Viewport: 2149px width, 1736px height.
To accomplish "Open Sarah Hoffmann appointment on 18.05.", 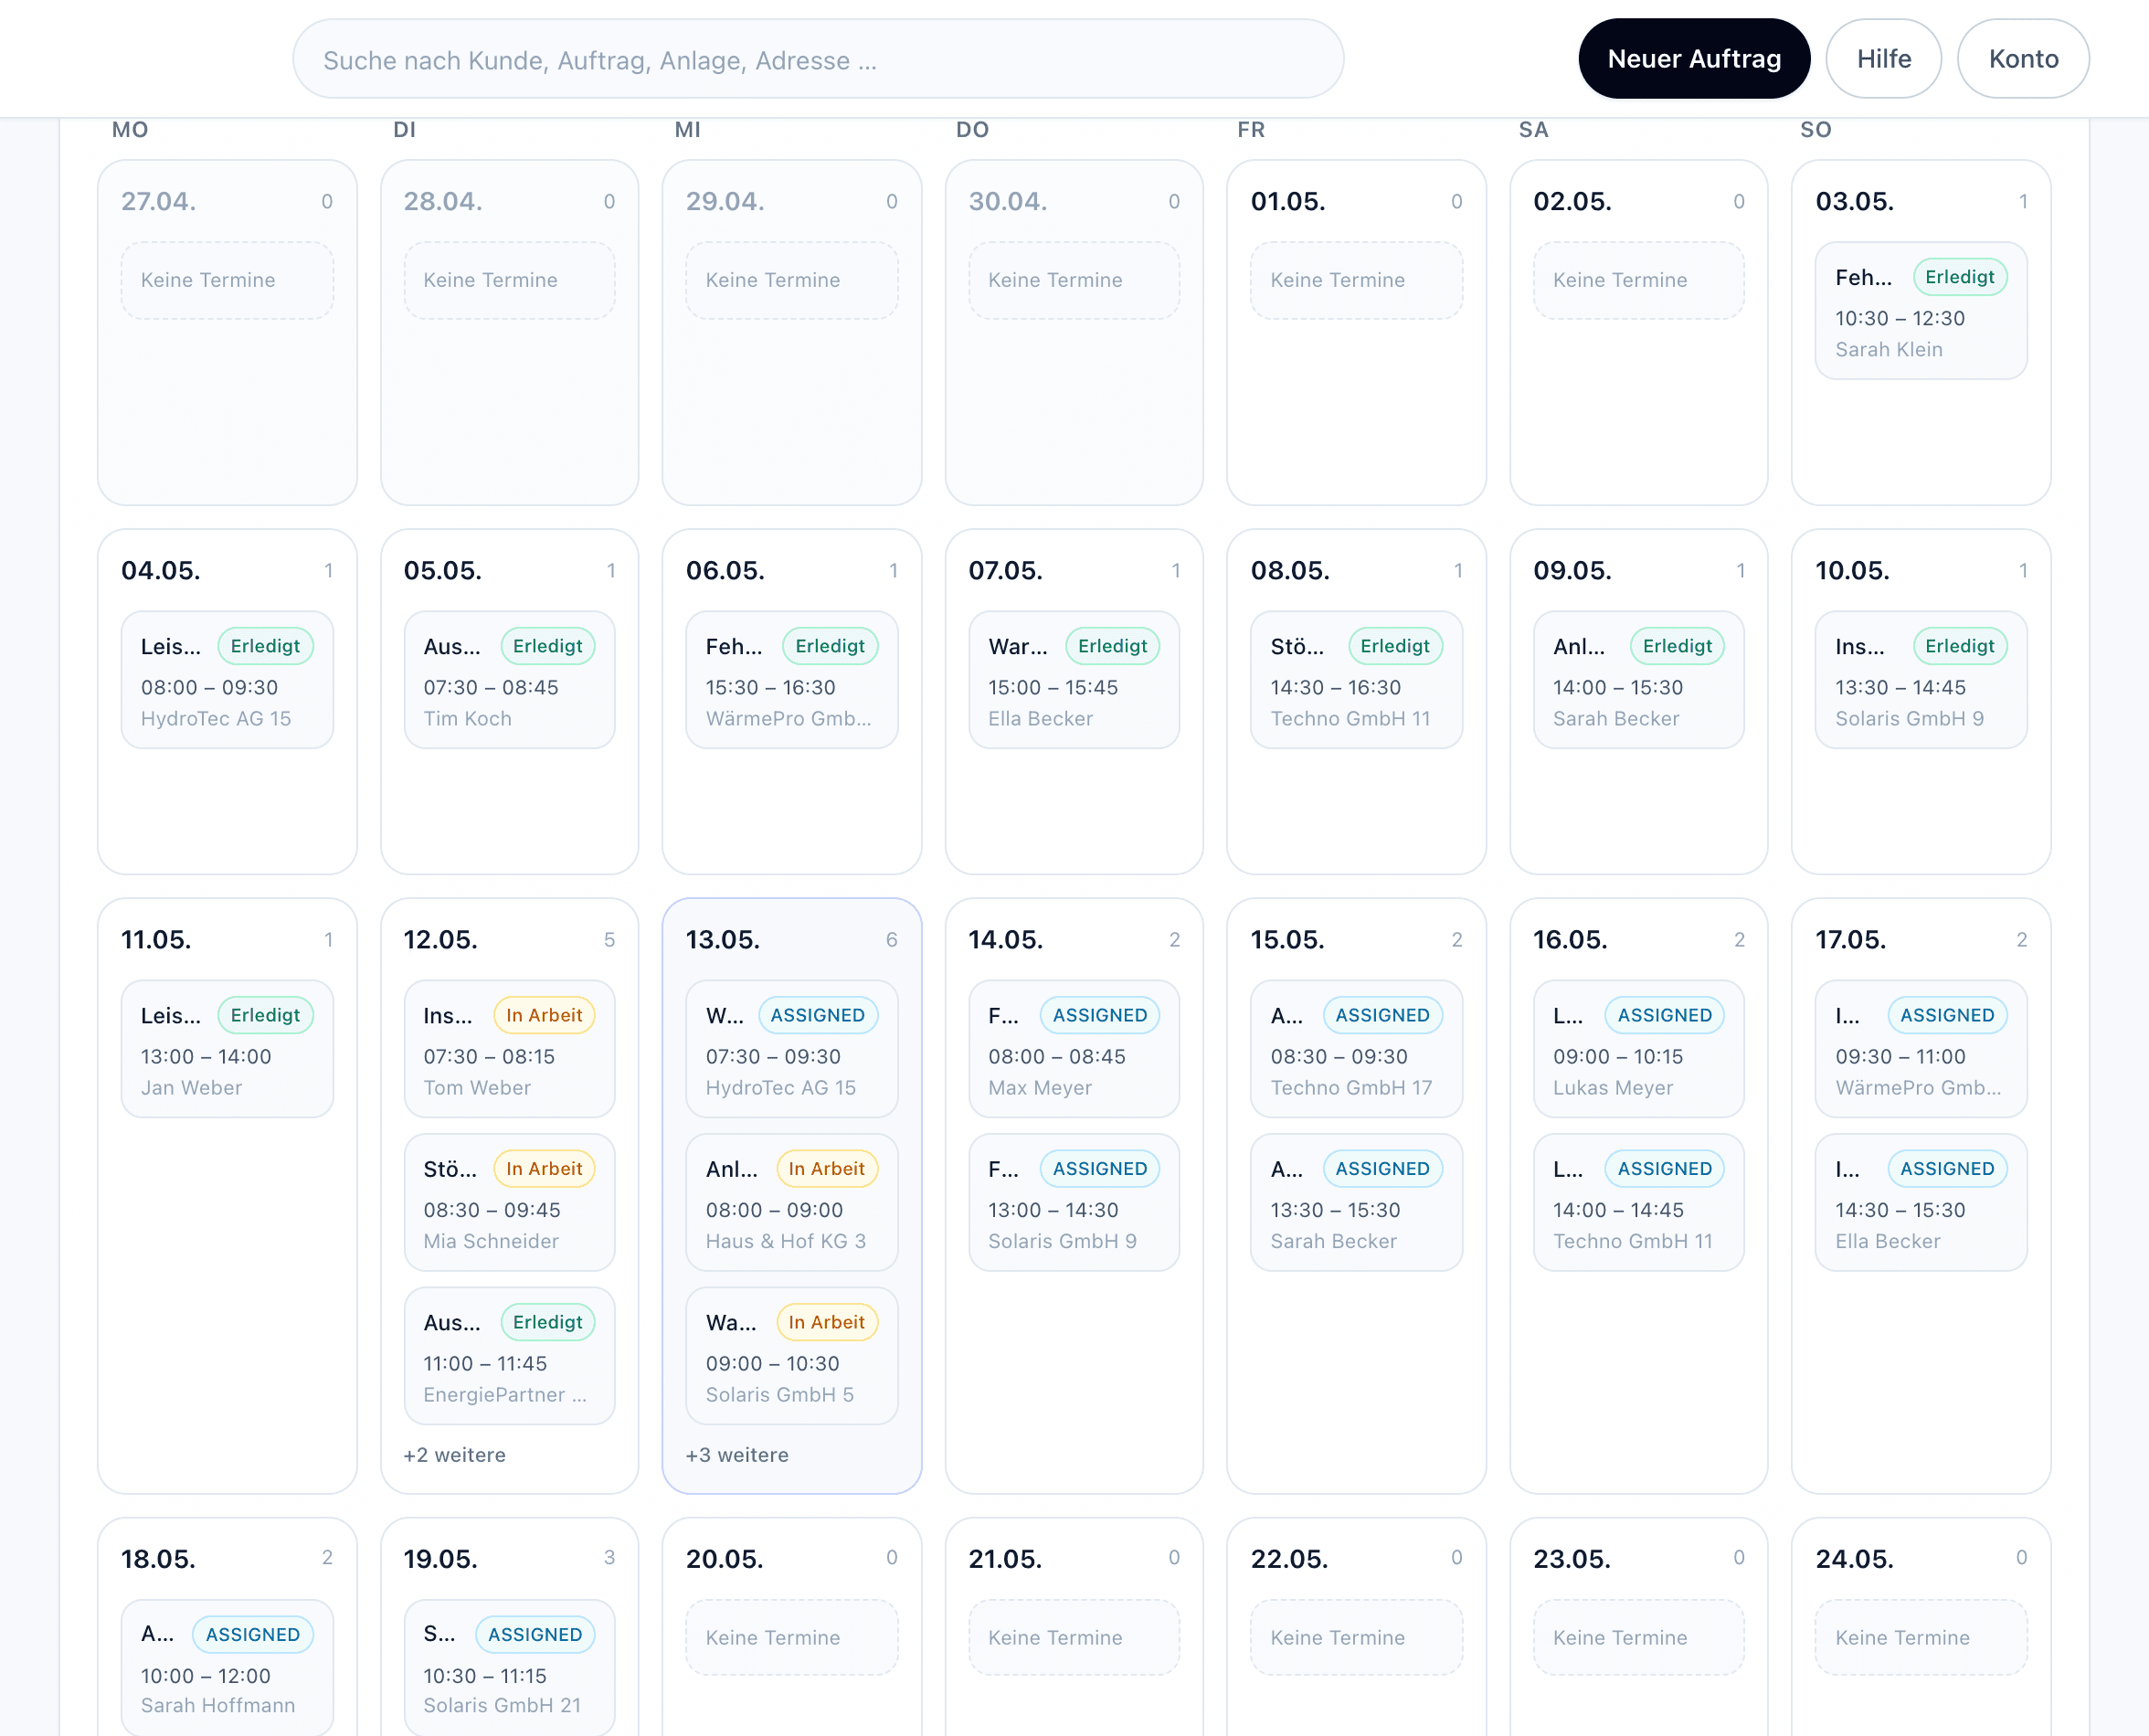I will [227, 1668].
